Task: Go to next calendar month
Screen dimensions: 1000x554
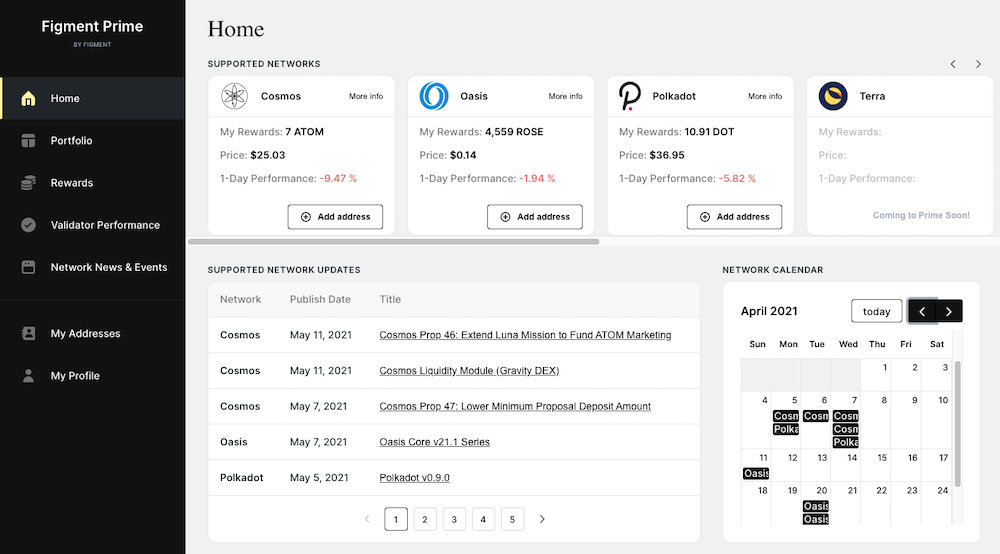Action: pyautogui.click(x=949, y=311)
